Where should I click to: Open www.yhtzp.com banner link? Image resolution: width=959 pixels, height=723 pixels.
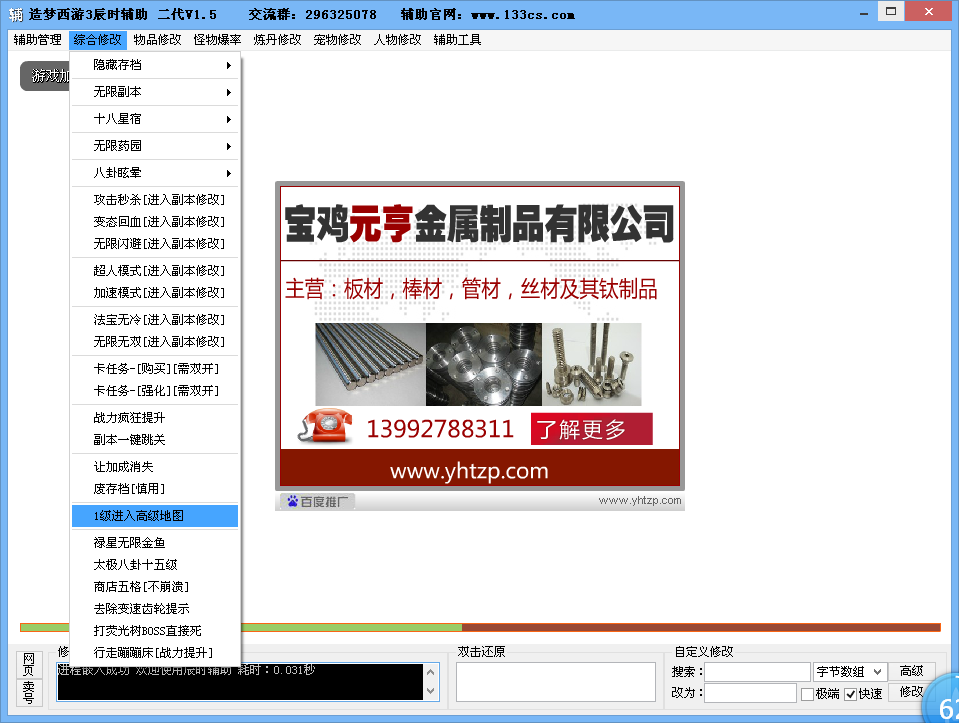(469, 471)
